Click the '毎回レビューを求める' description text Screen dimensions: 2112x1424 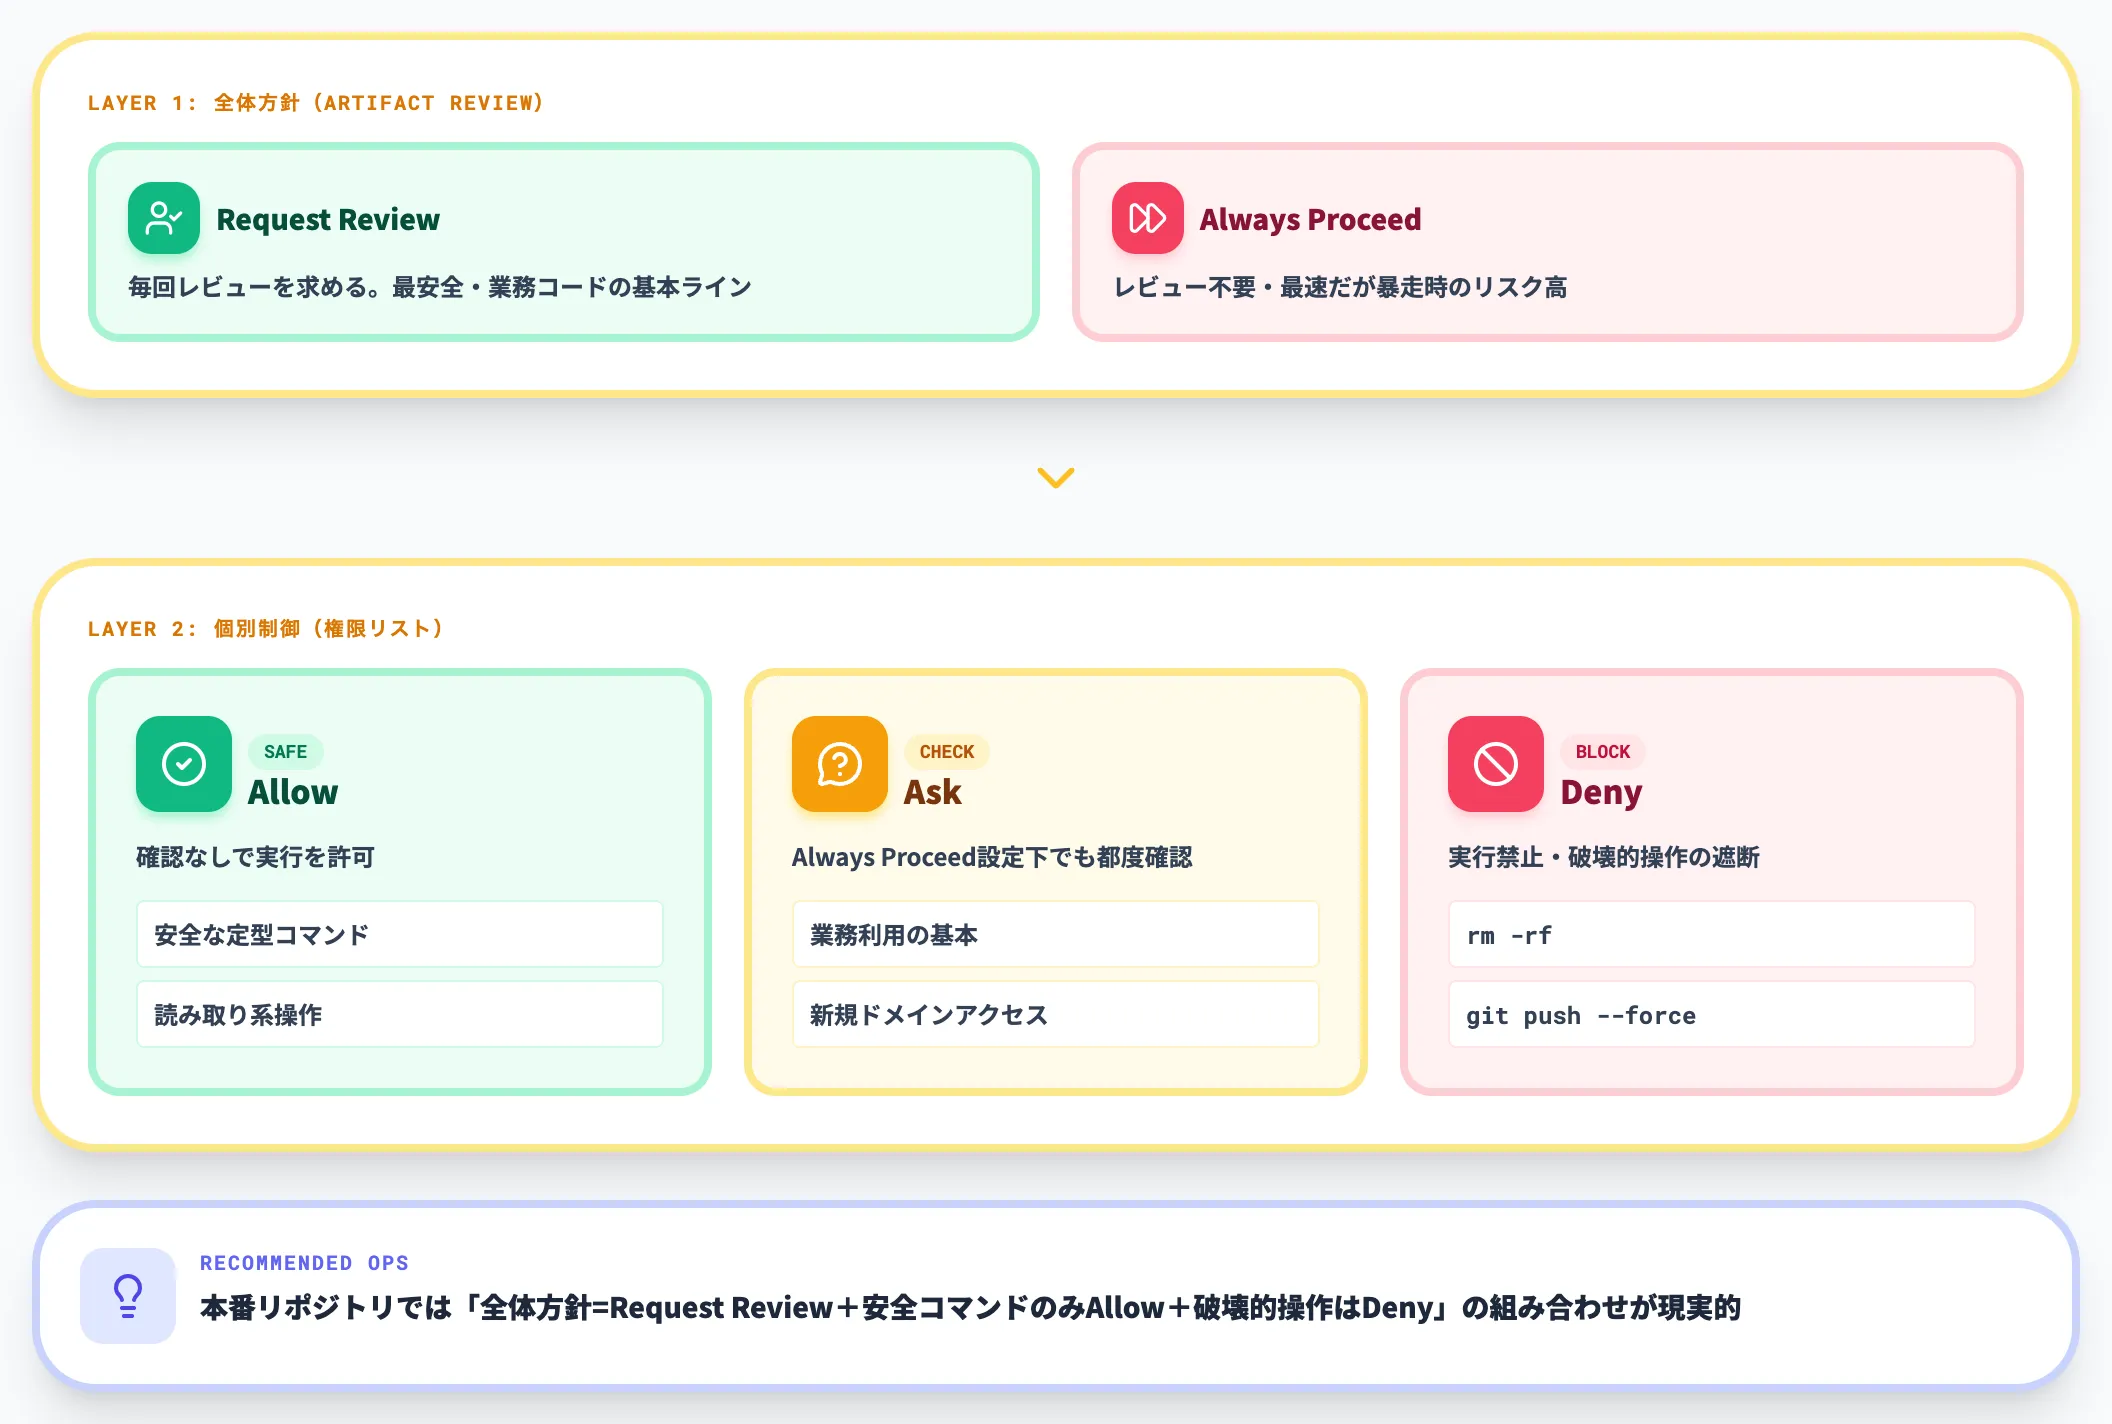pos(440,287)
